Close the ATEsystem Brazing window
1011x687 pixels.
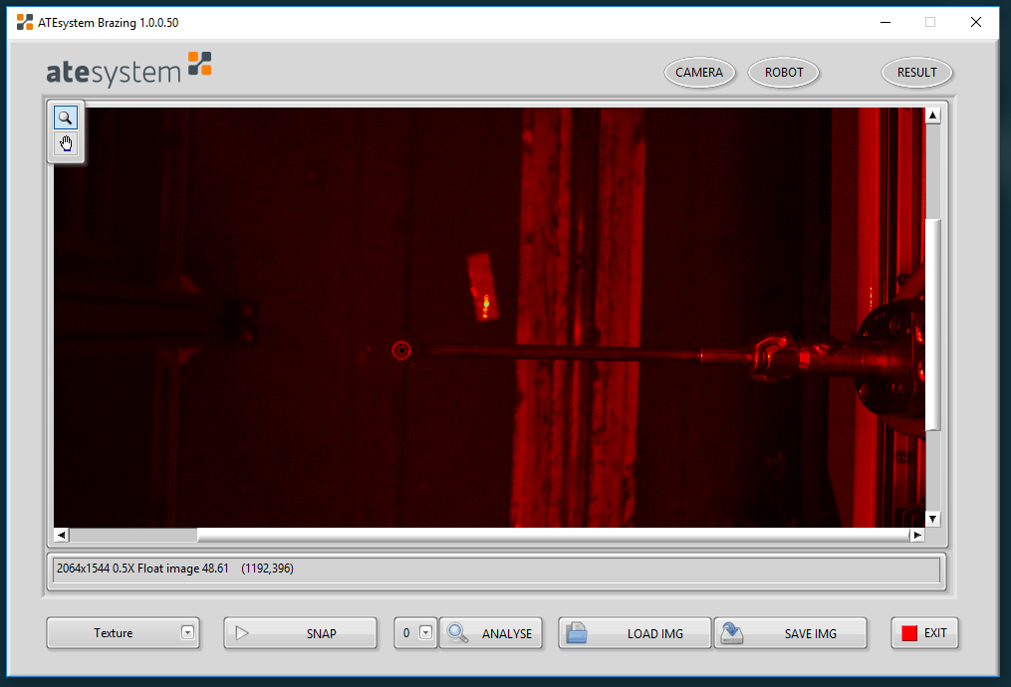coord(976,23)
